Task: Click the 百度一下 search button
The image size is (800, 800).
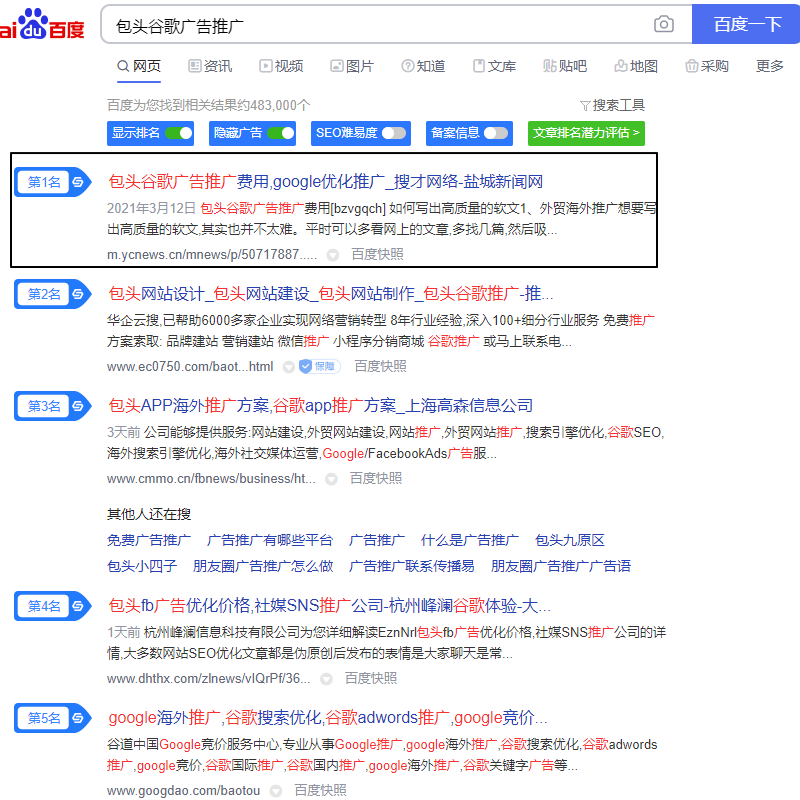Action: [746, 24]
